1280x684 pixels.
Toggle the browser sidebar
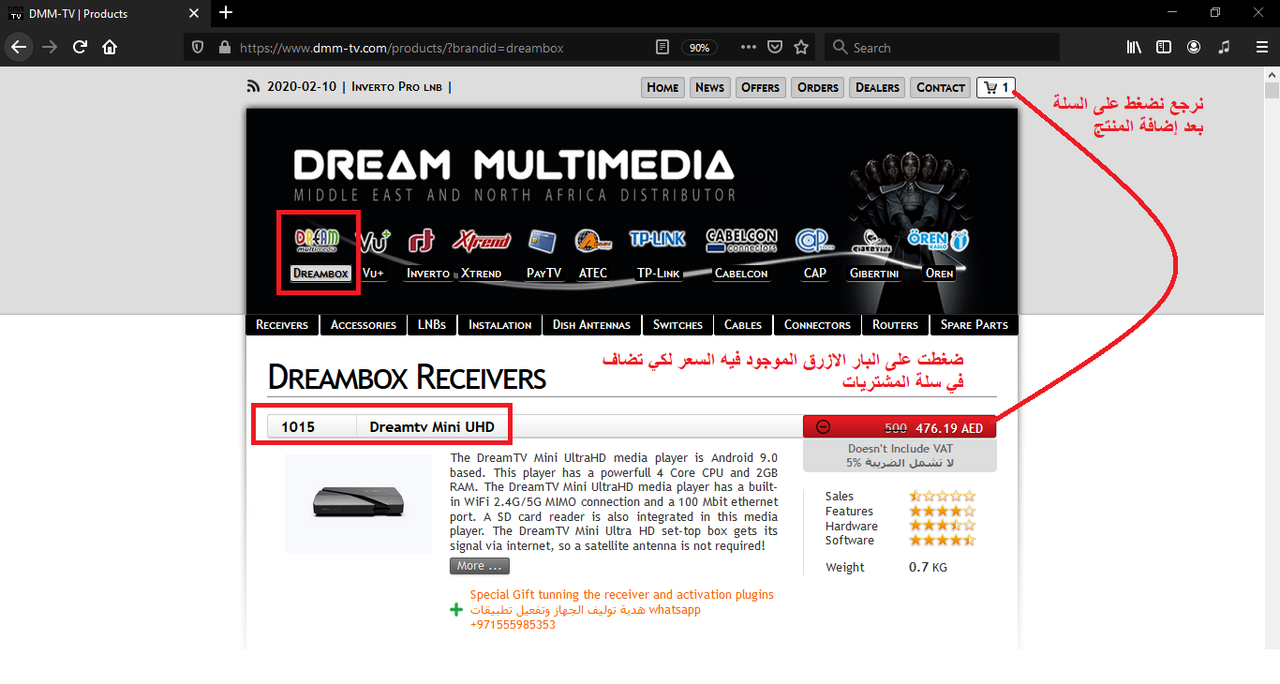point(1164,47)
